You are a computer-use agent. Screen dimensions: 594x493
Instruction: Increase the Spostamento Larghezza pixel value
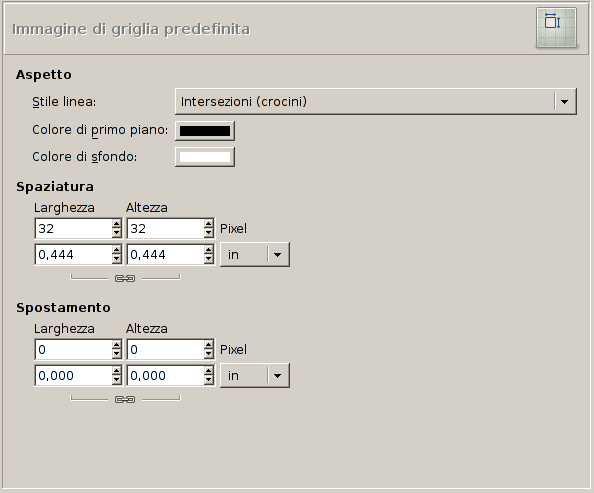117,344
